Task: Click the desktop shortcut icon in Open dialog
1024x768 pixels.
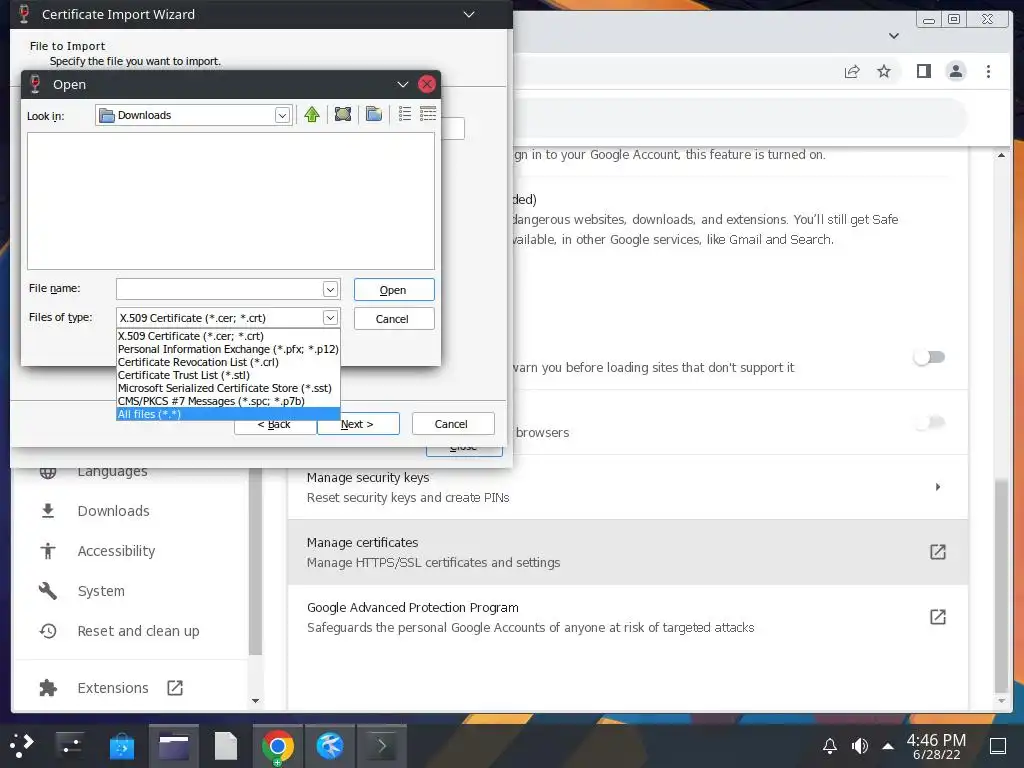Action: [x=343, y=114]
